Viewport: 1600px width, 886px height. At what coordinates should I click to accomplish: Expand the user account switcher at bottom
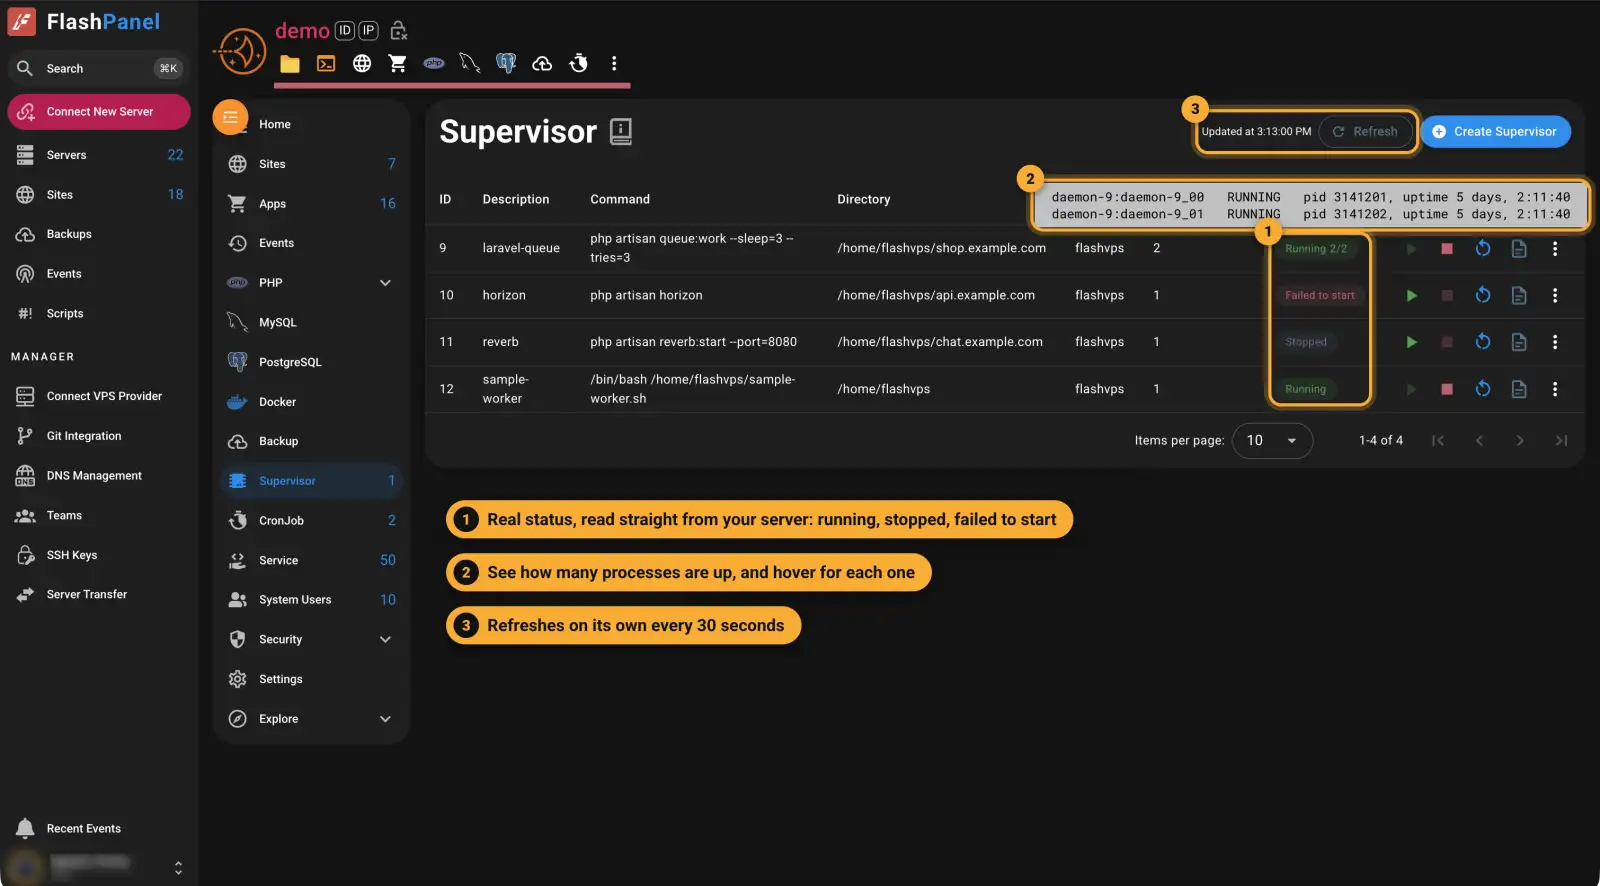point(178,867)
